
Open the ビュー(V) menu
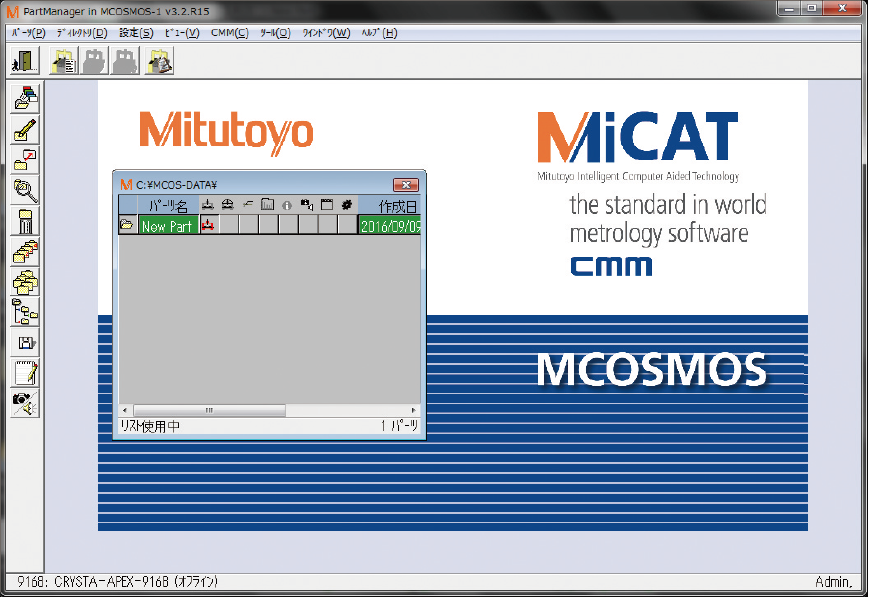[182, 33]
